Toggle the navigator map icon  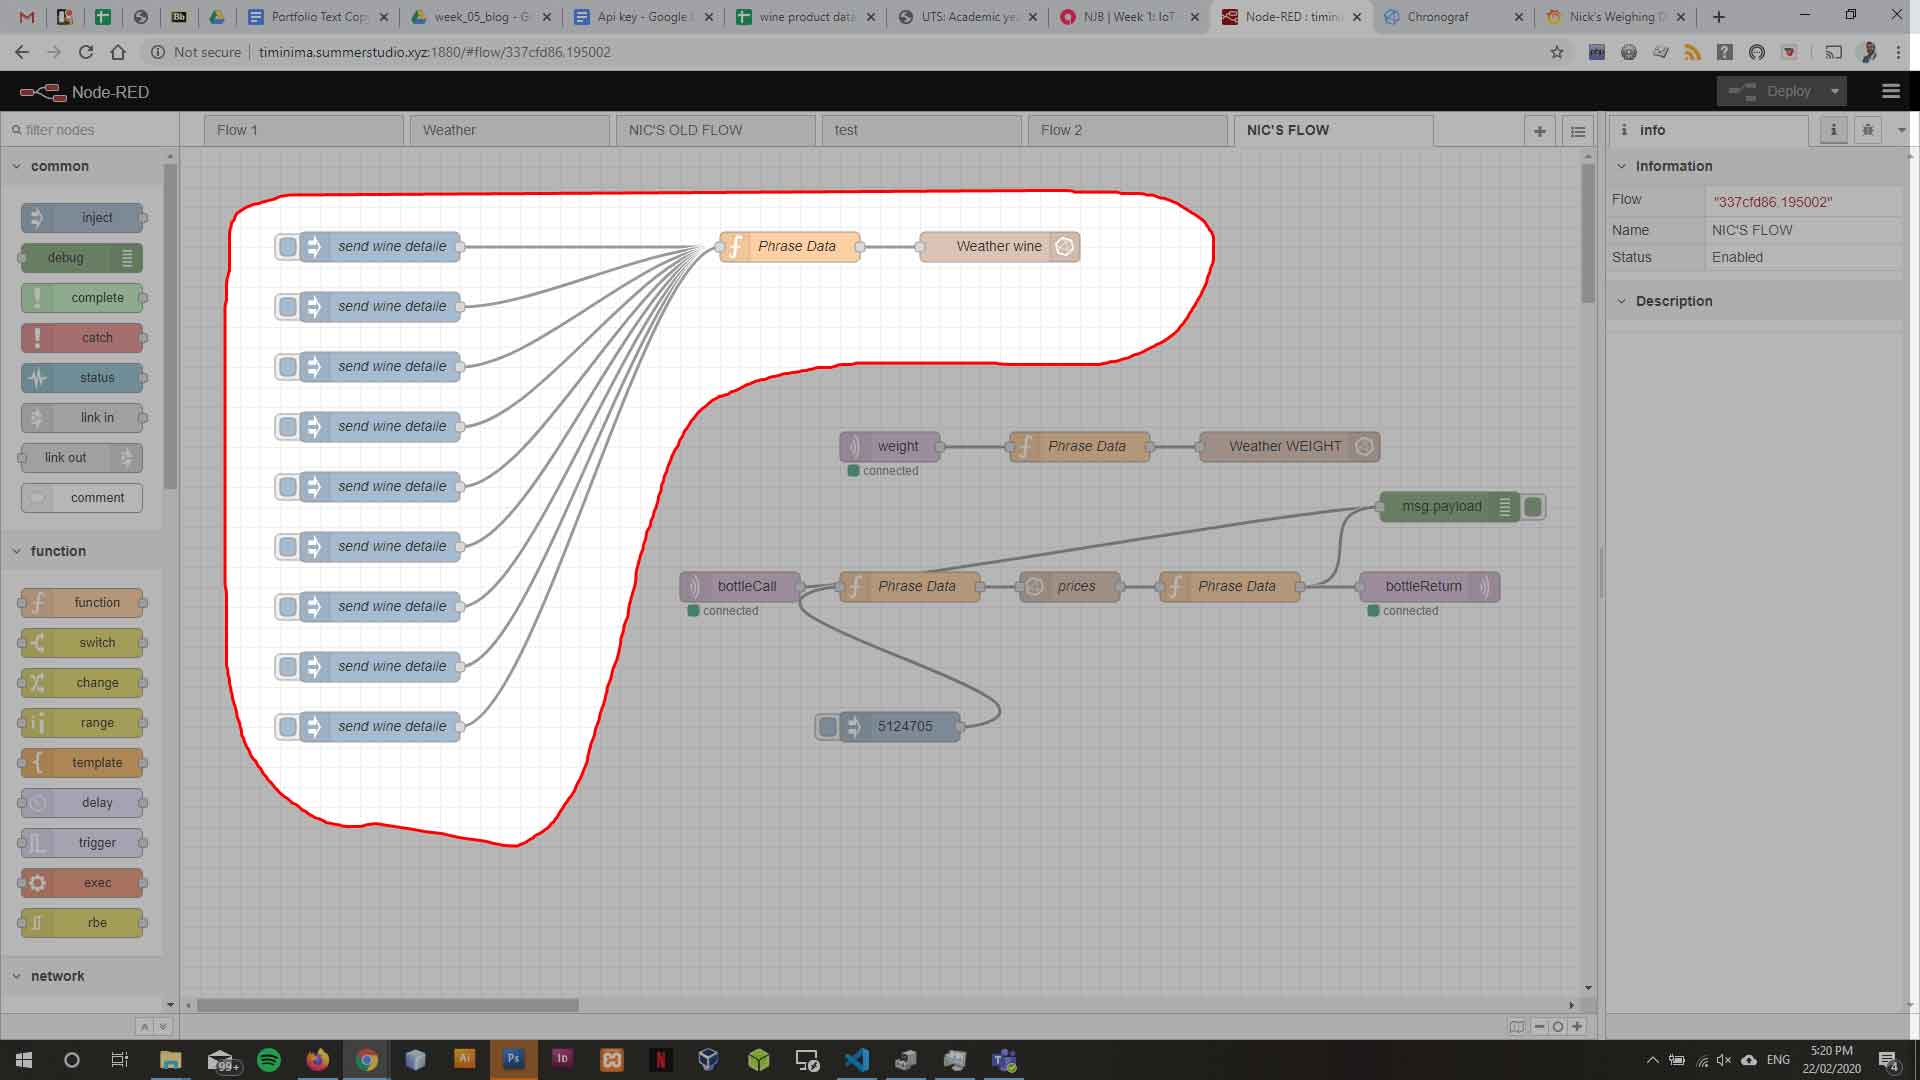click(x=1517, y=1026)
